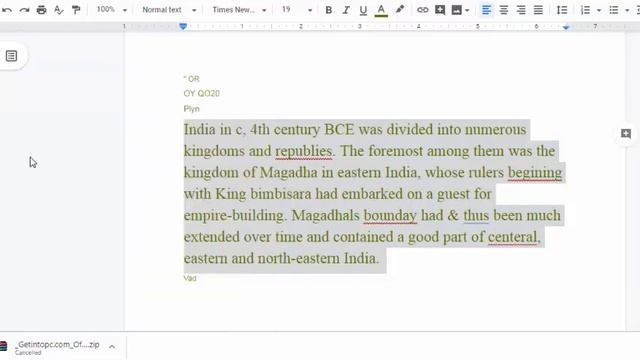Toggle underline formatting
640x360 pixels.
click(363, 10)
